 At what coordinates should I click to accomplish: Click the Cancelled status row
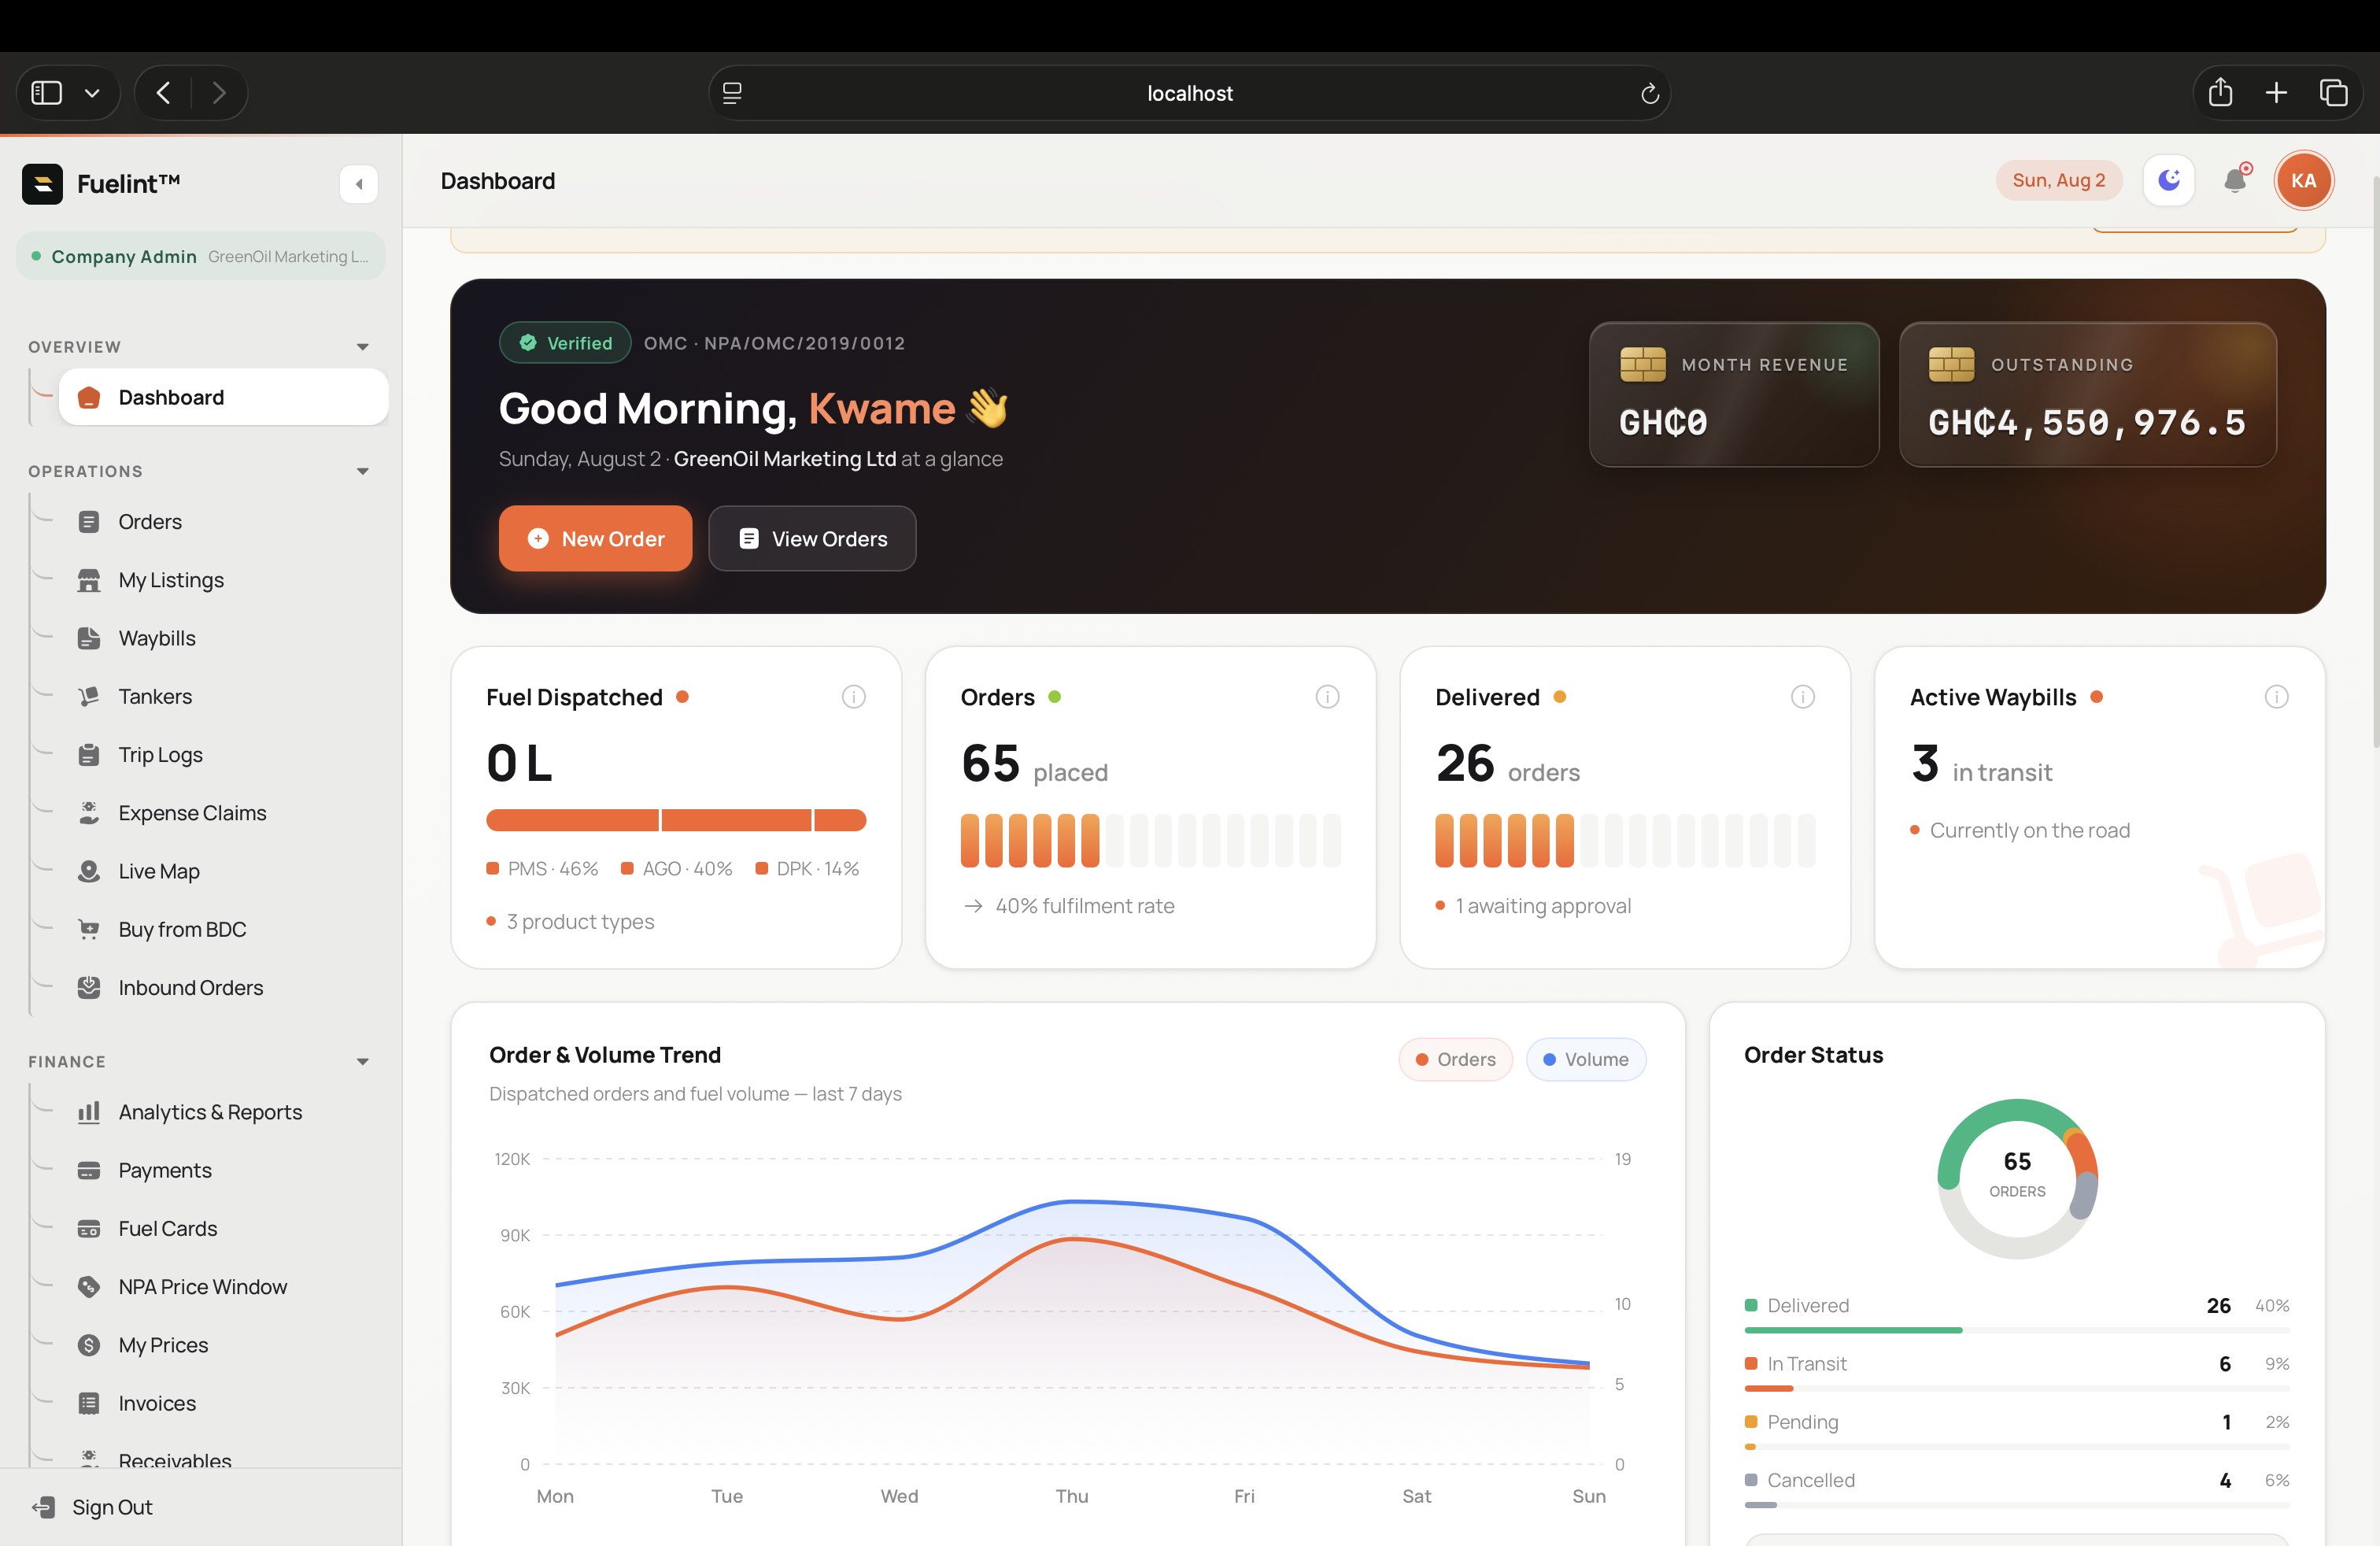[x=2017, y=1488]
